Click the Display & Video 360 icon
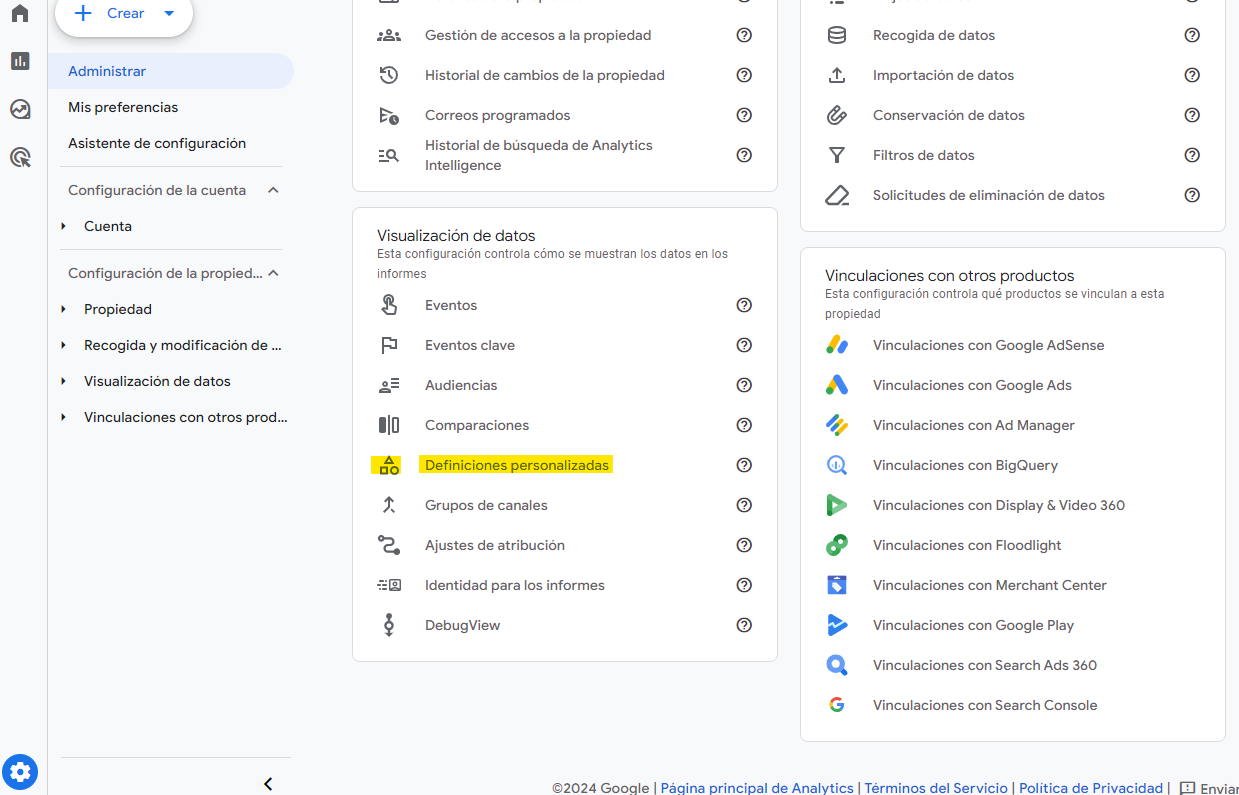 pos(837,505)
